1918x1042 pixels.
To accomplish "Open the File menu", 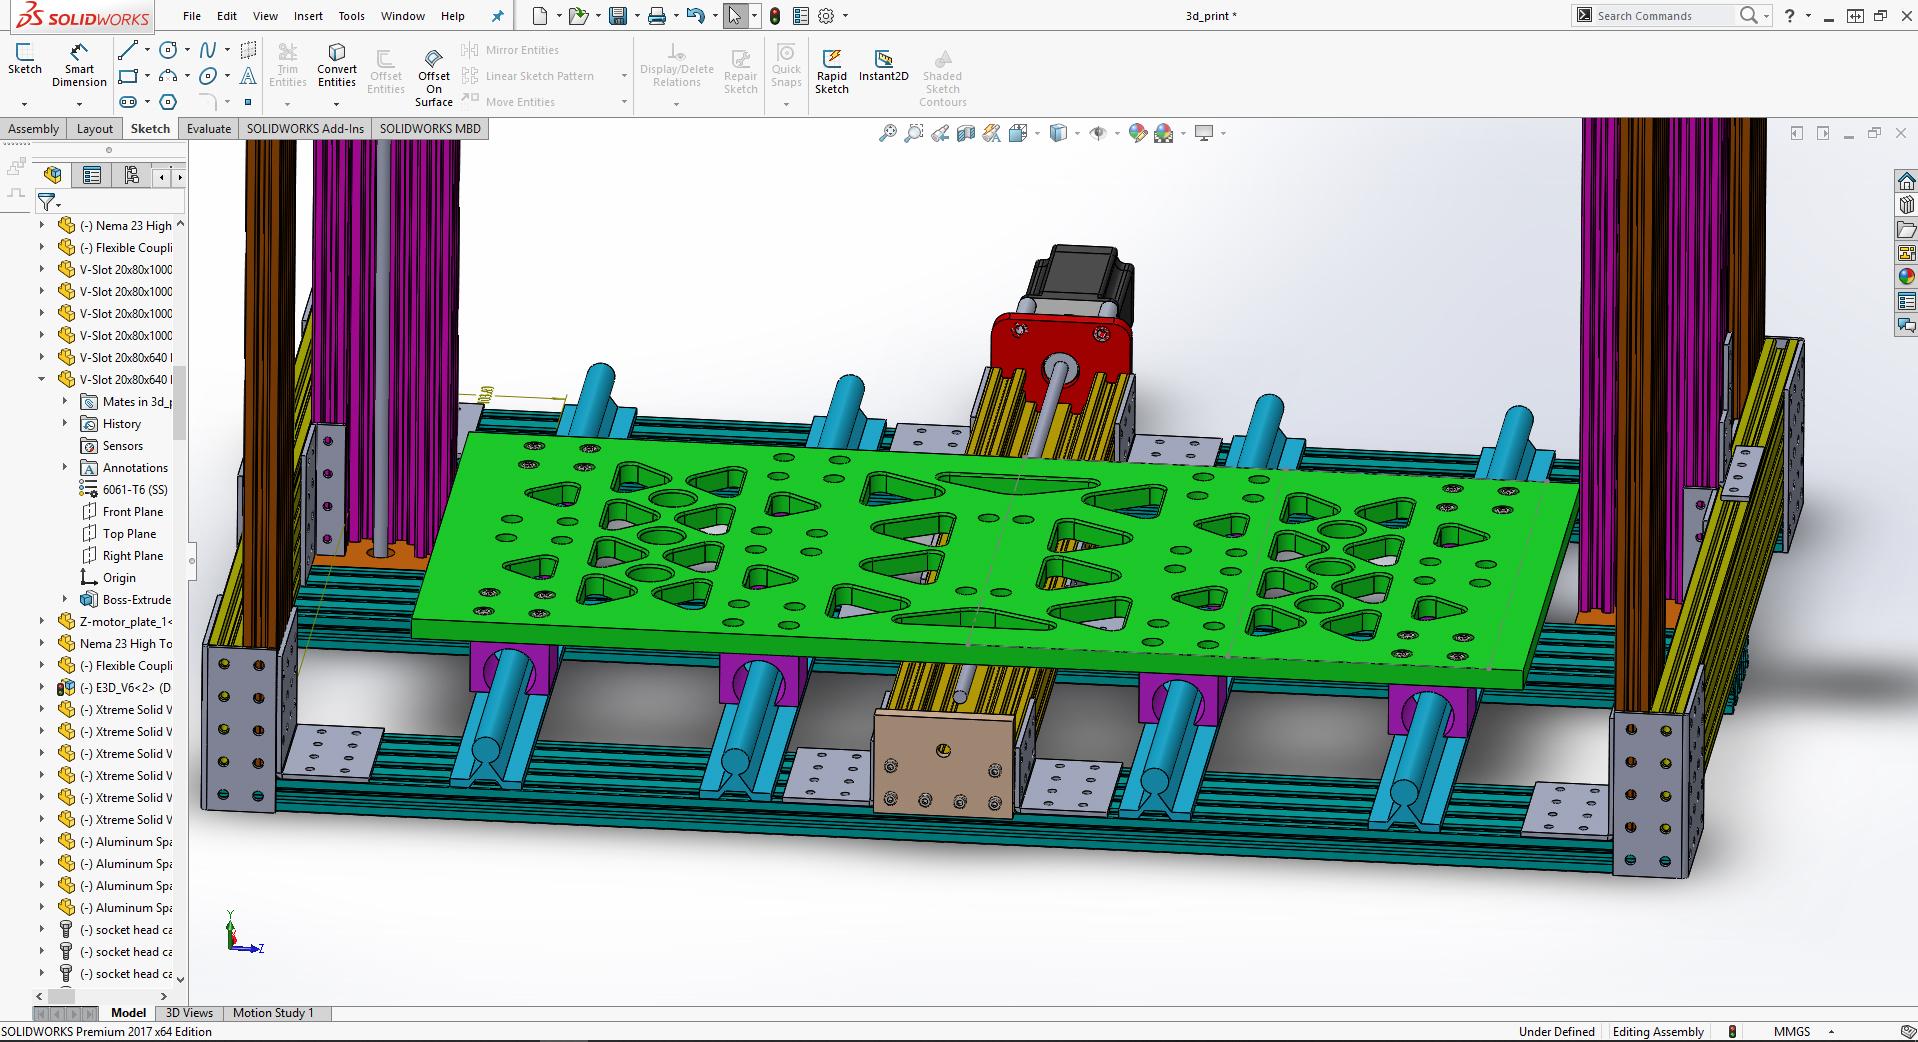I will click(x=192, y=16).
